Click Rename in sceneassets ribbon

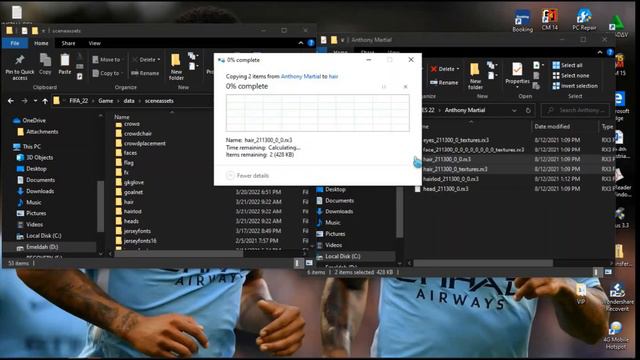(145, 73)
